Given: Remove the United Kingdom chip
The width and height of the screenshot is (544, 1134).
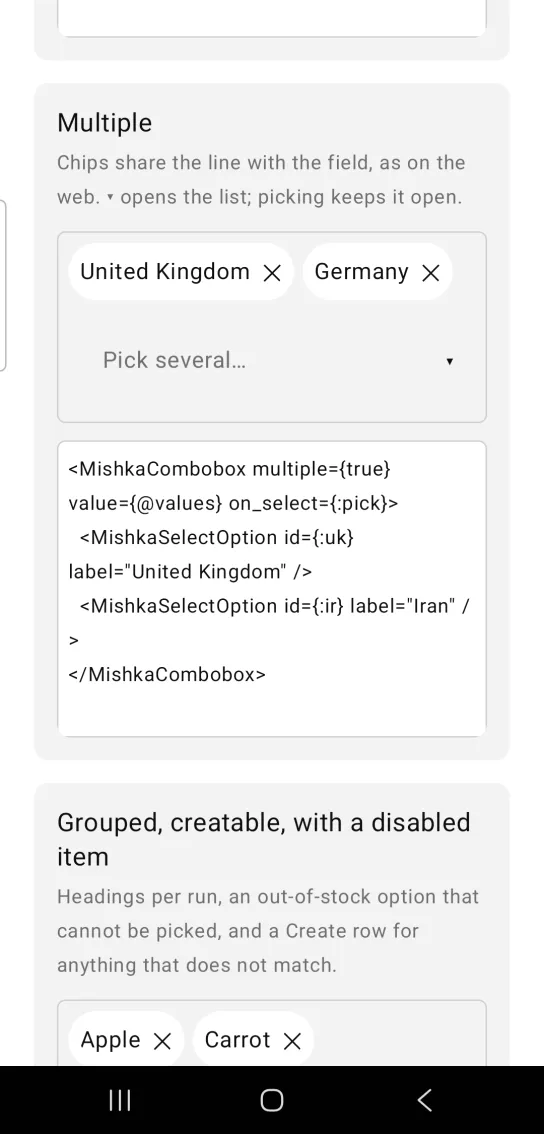Looking at the screenshot, I should (x=272, y=273).
